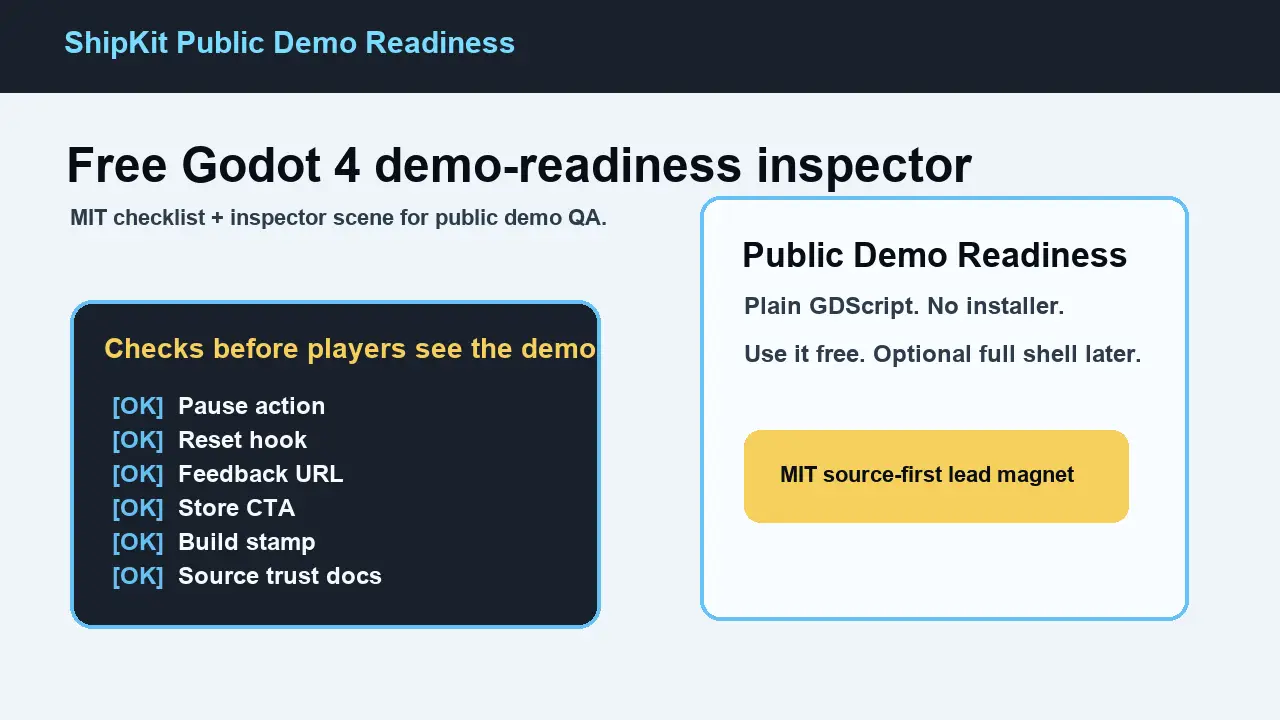Click the ShipKit Public Demo Readiness header title
The height and width of the screenshot is (720, 1280).
(290, 43)
